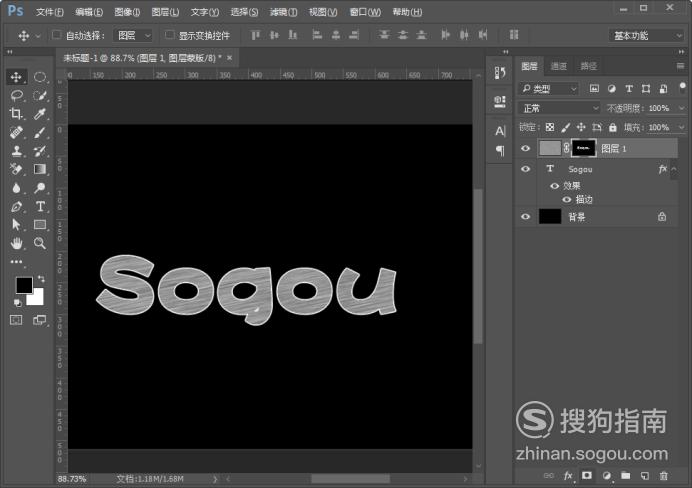Image resolution: width=692 pixels, height=488 pixels.
Task: Select the Quick Selection tool
Action: pyautogui.click(x=40, y=95)
